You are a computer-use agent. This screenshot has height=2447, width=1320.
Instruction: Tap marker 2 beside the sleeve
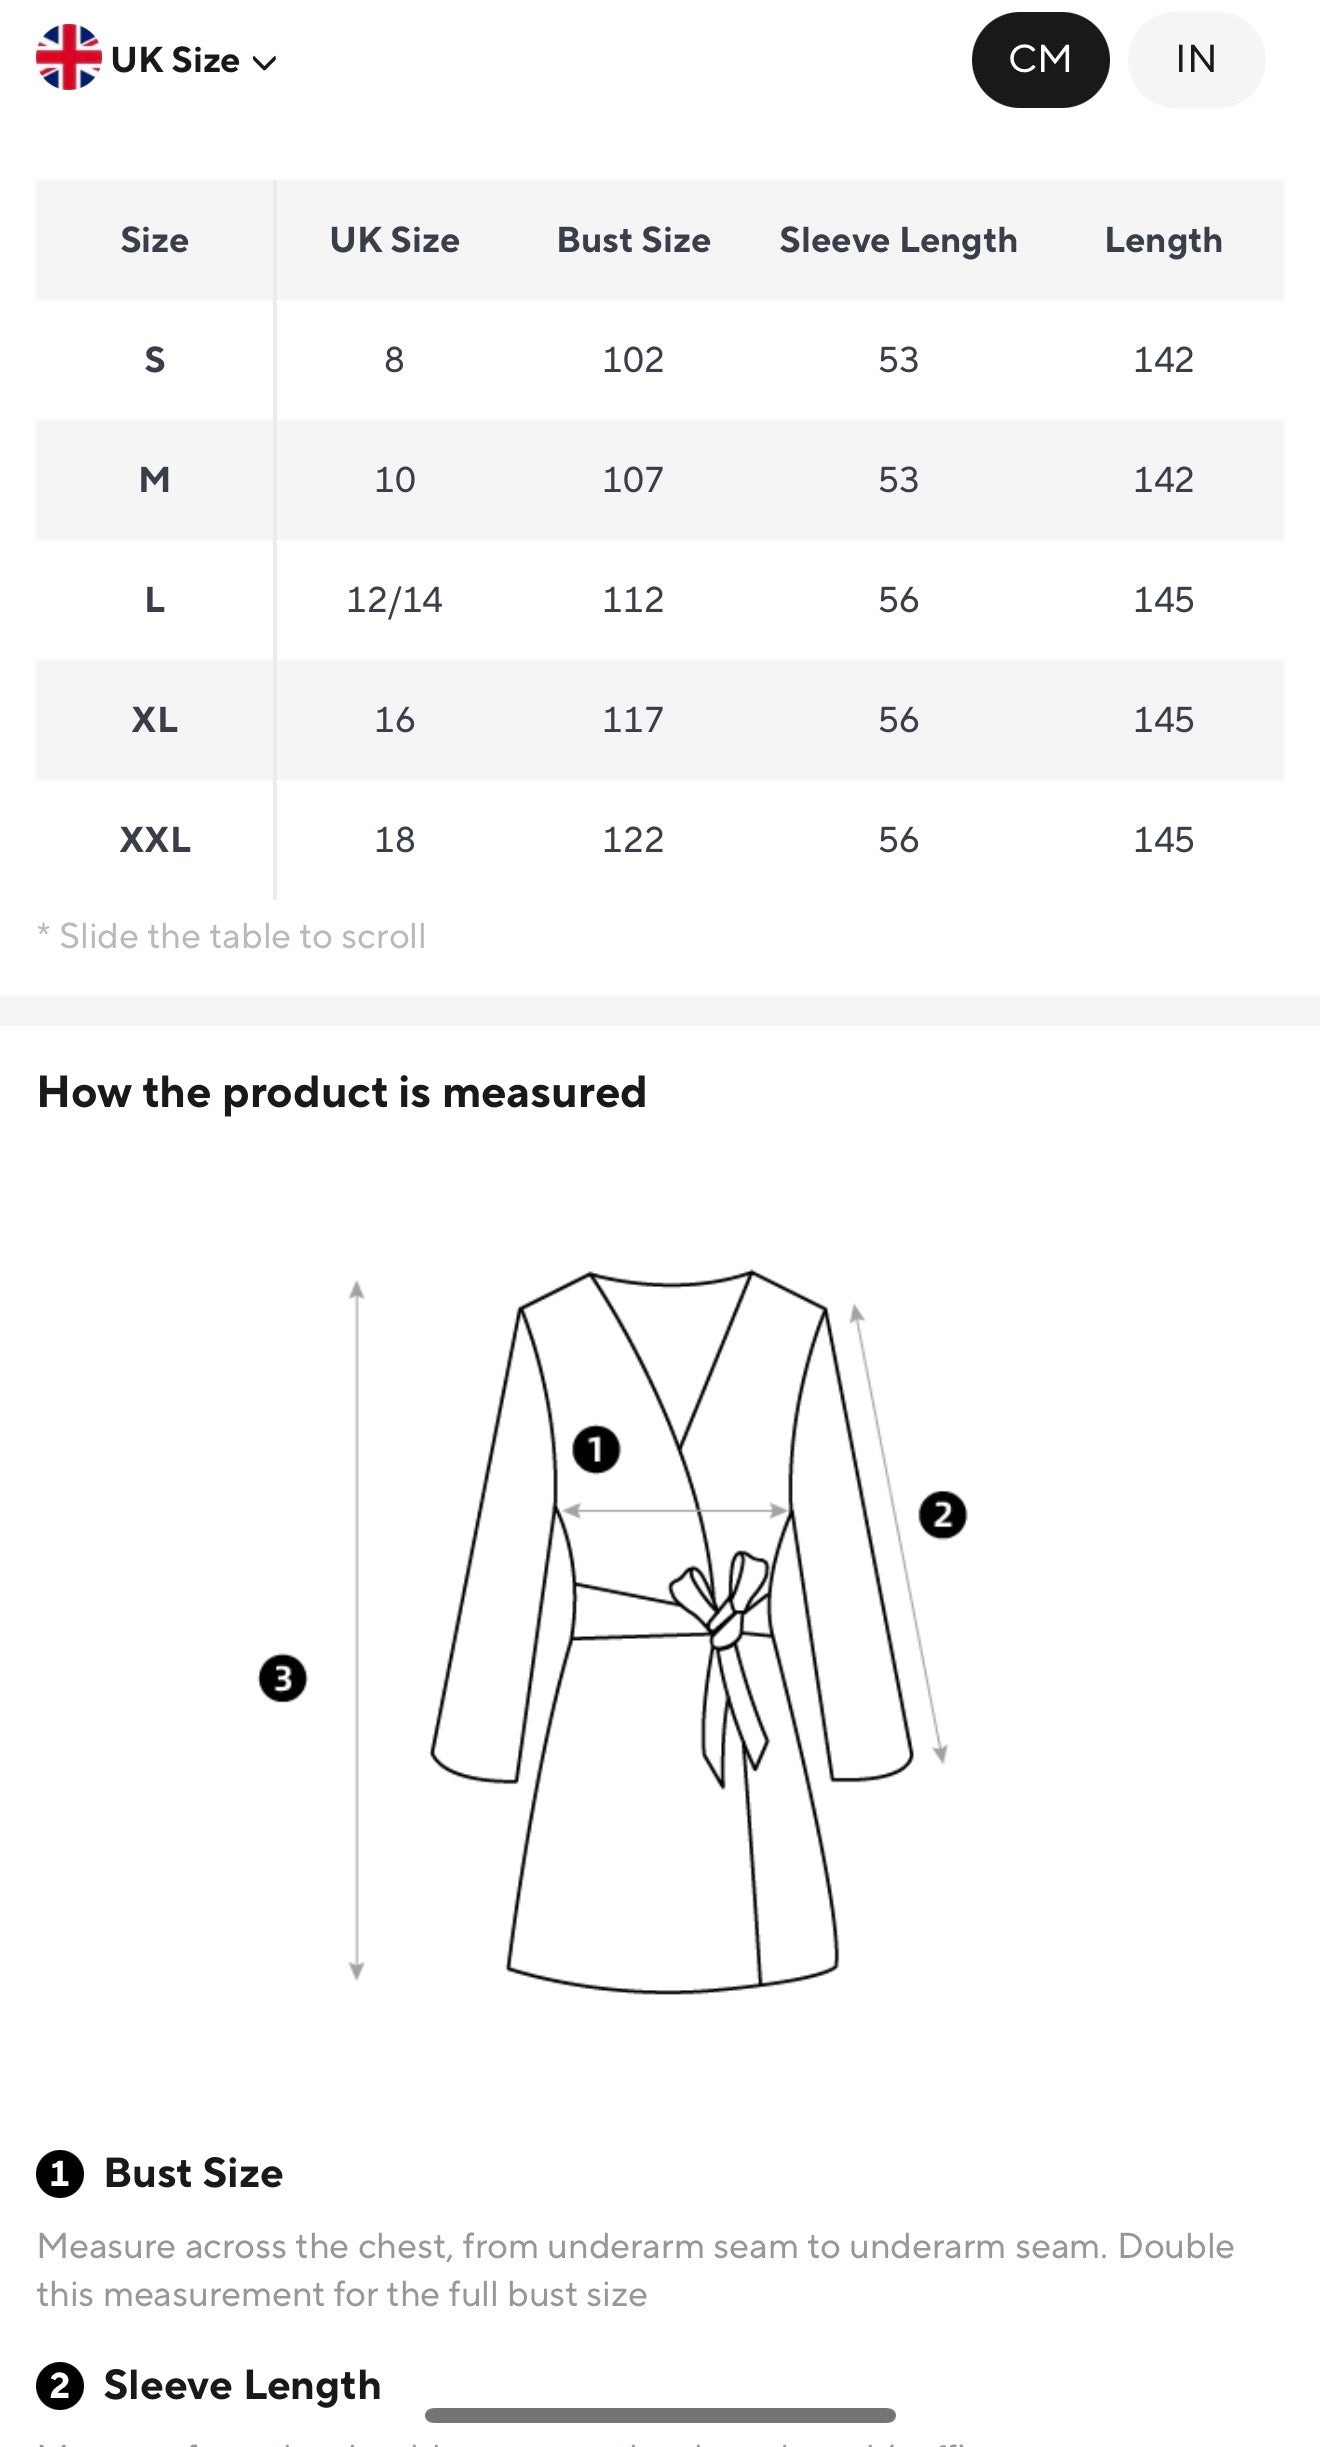coord(942,1515)
